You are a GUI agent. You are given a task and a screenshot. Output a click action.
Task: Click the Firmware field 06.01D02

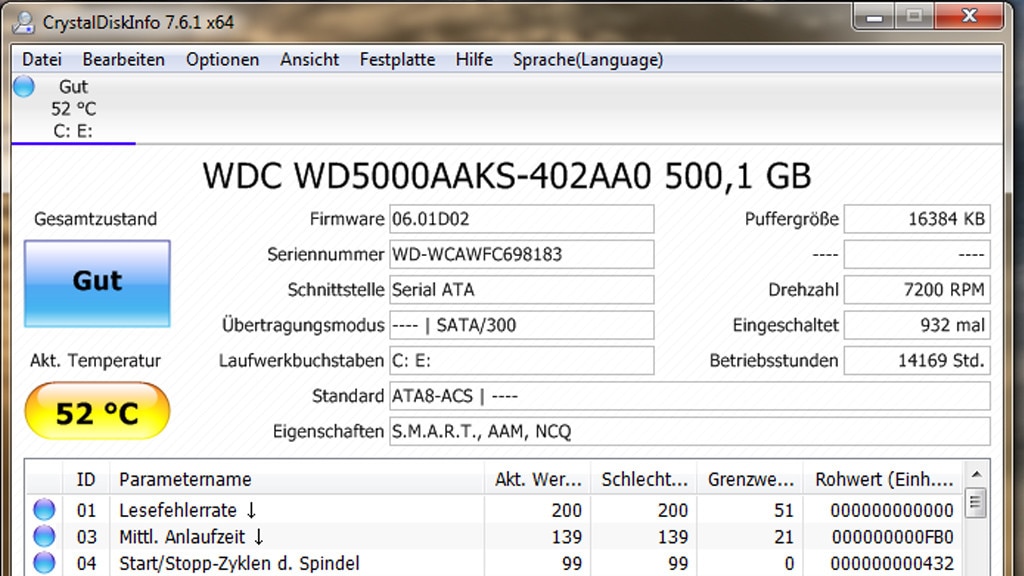coord(522,219)
